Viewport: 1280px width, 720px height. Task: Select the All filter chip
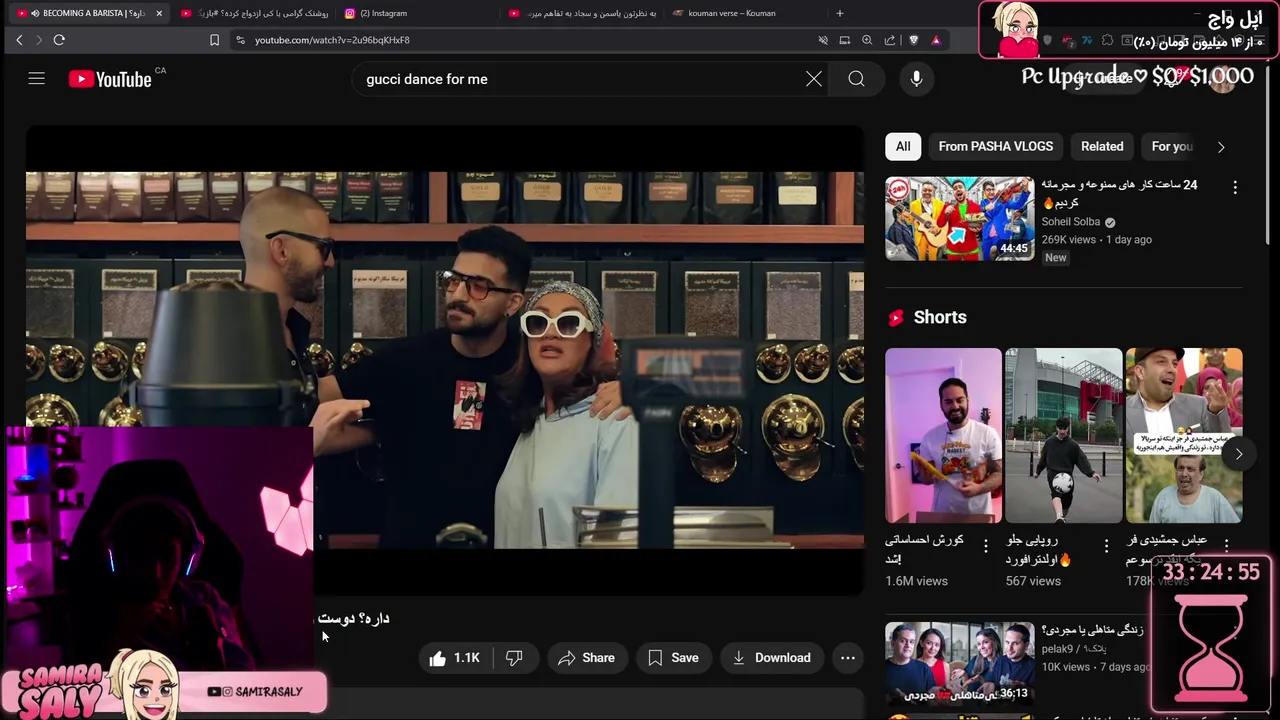tap(903, 146)
